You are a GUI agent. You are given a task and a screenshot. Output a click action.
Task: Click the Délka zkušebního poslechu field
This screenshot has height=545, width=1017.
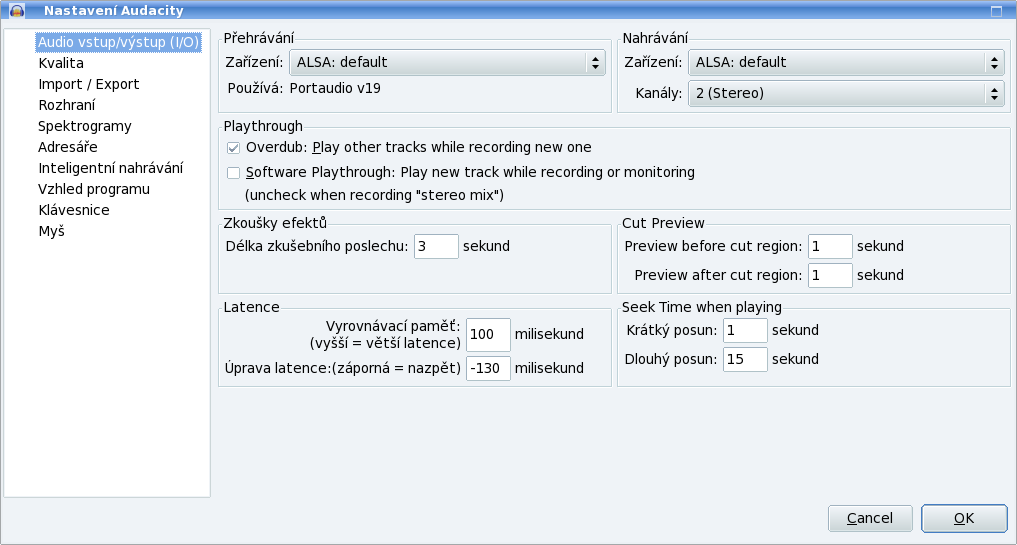(437, 247)
